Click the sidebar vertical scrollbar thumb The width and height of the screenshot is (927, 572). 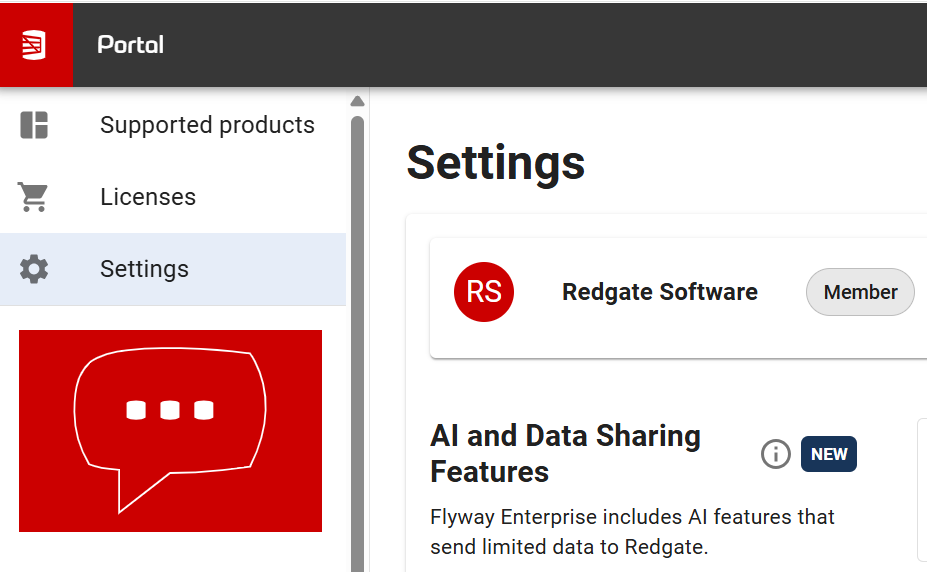357,340
